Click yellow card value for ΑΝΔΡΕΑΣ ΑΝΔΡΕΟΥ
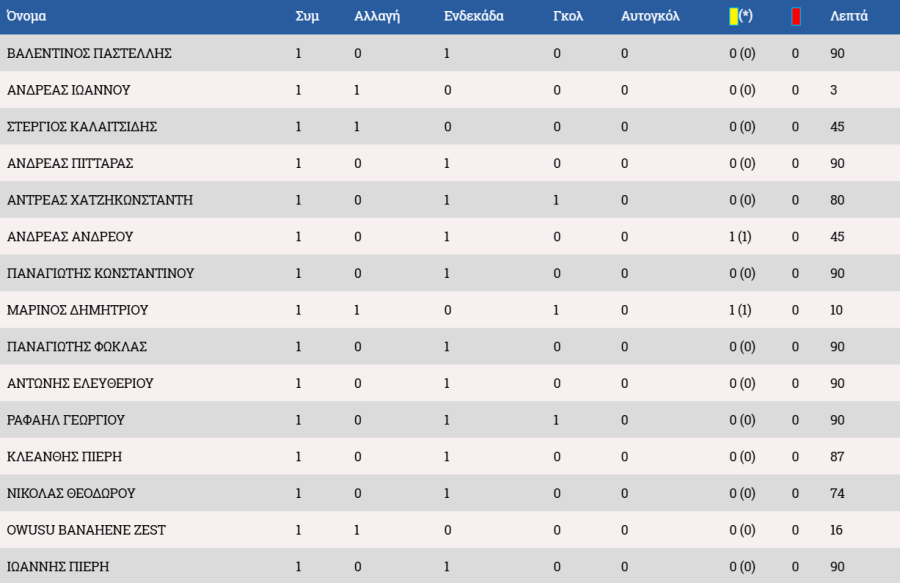The width and height of the screenshot is (900, 583). pyautogui.click(x=740, y=237)
